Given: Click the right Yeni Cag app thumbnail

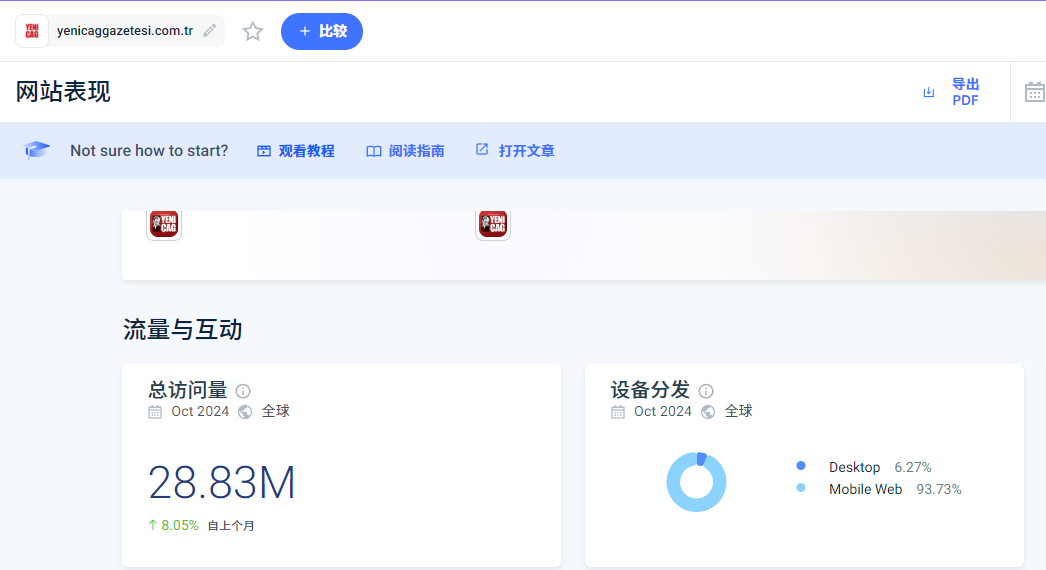Looking at the screenshot, I should (x=493, y=224).
